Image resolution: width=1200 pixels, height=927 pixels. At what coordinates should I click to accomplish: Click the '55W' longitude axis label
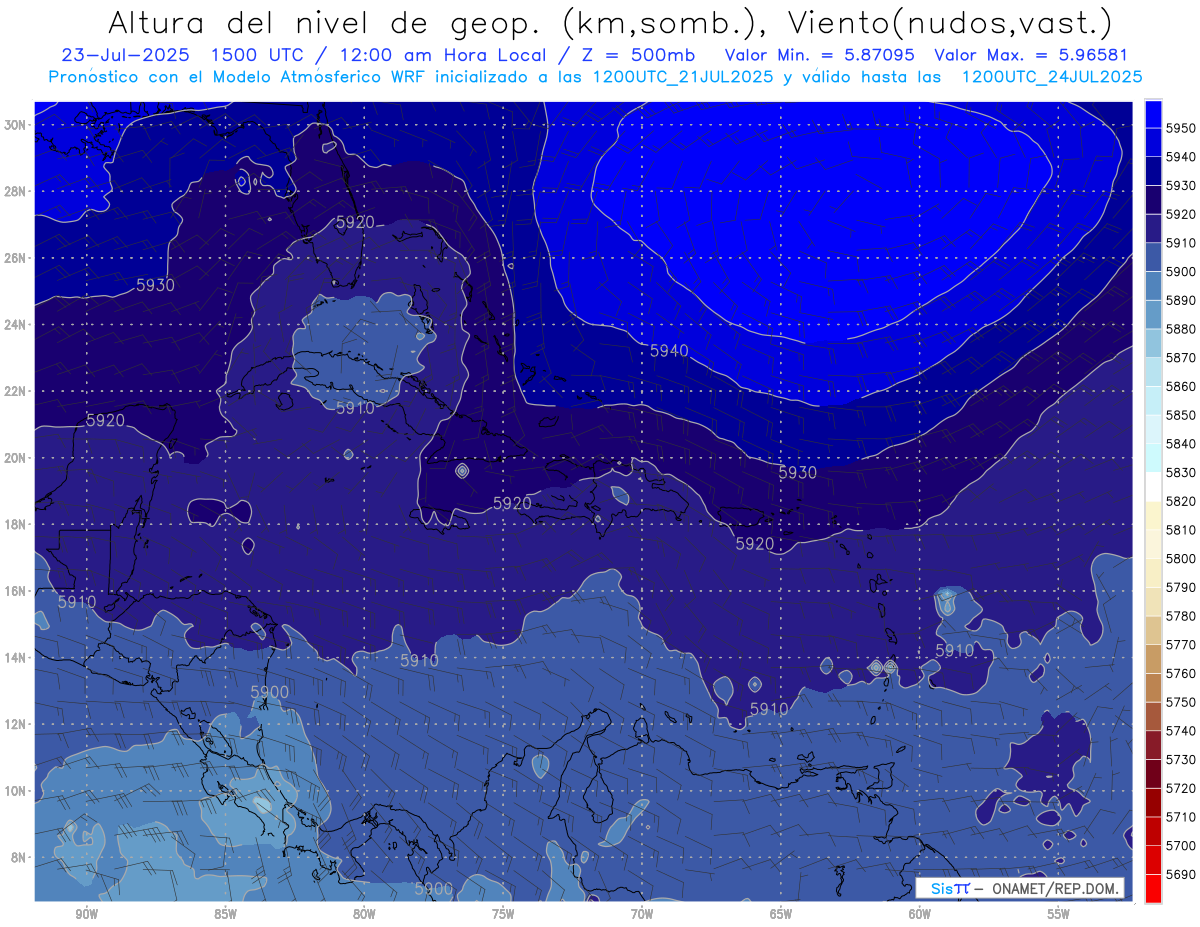tap(1059, 914)
